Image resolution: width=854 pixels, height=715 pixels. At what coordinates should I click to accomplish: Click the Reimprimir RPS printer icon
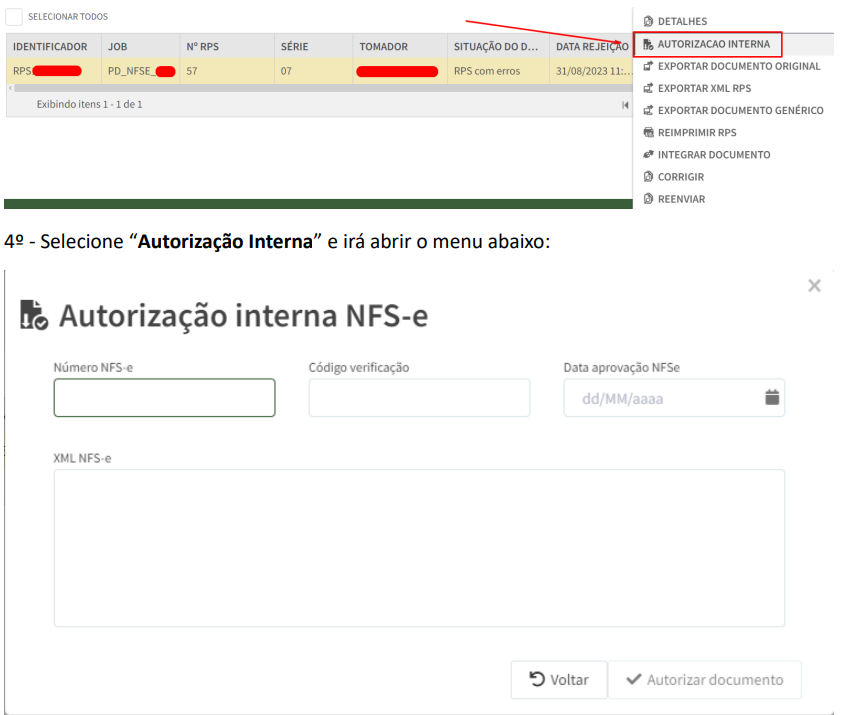648,132
